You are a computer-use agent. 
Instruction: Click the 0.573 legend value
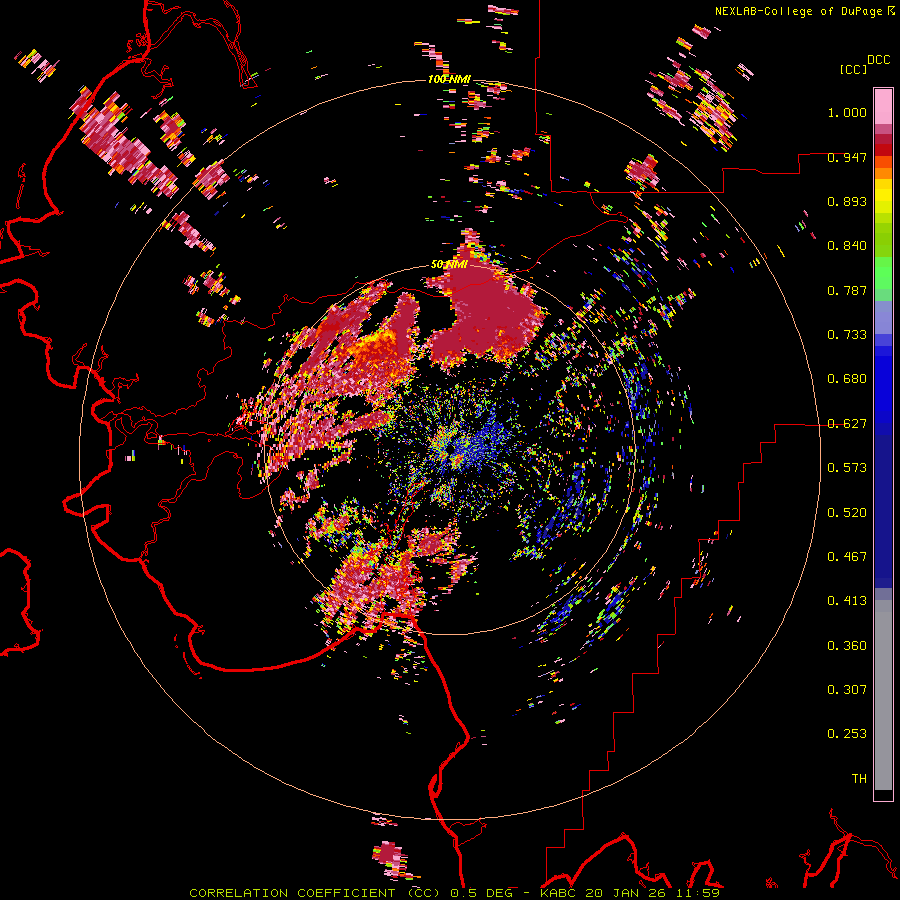(847, 468)
